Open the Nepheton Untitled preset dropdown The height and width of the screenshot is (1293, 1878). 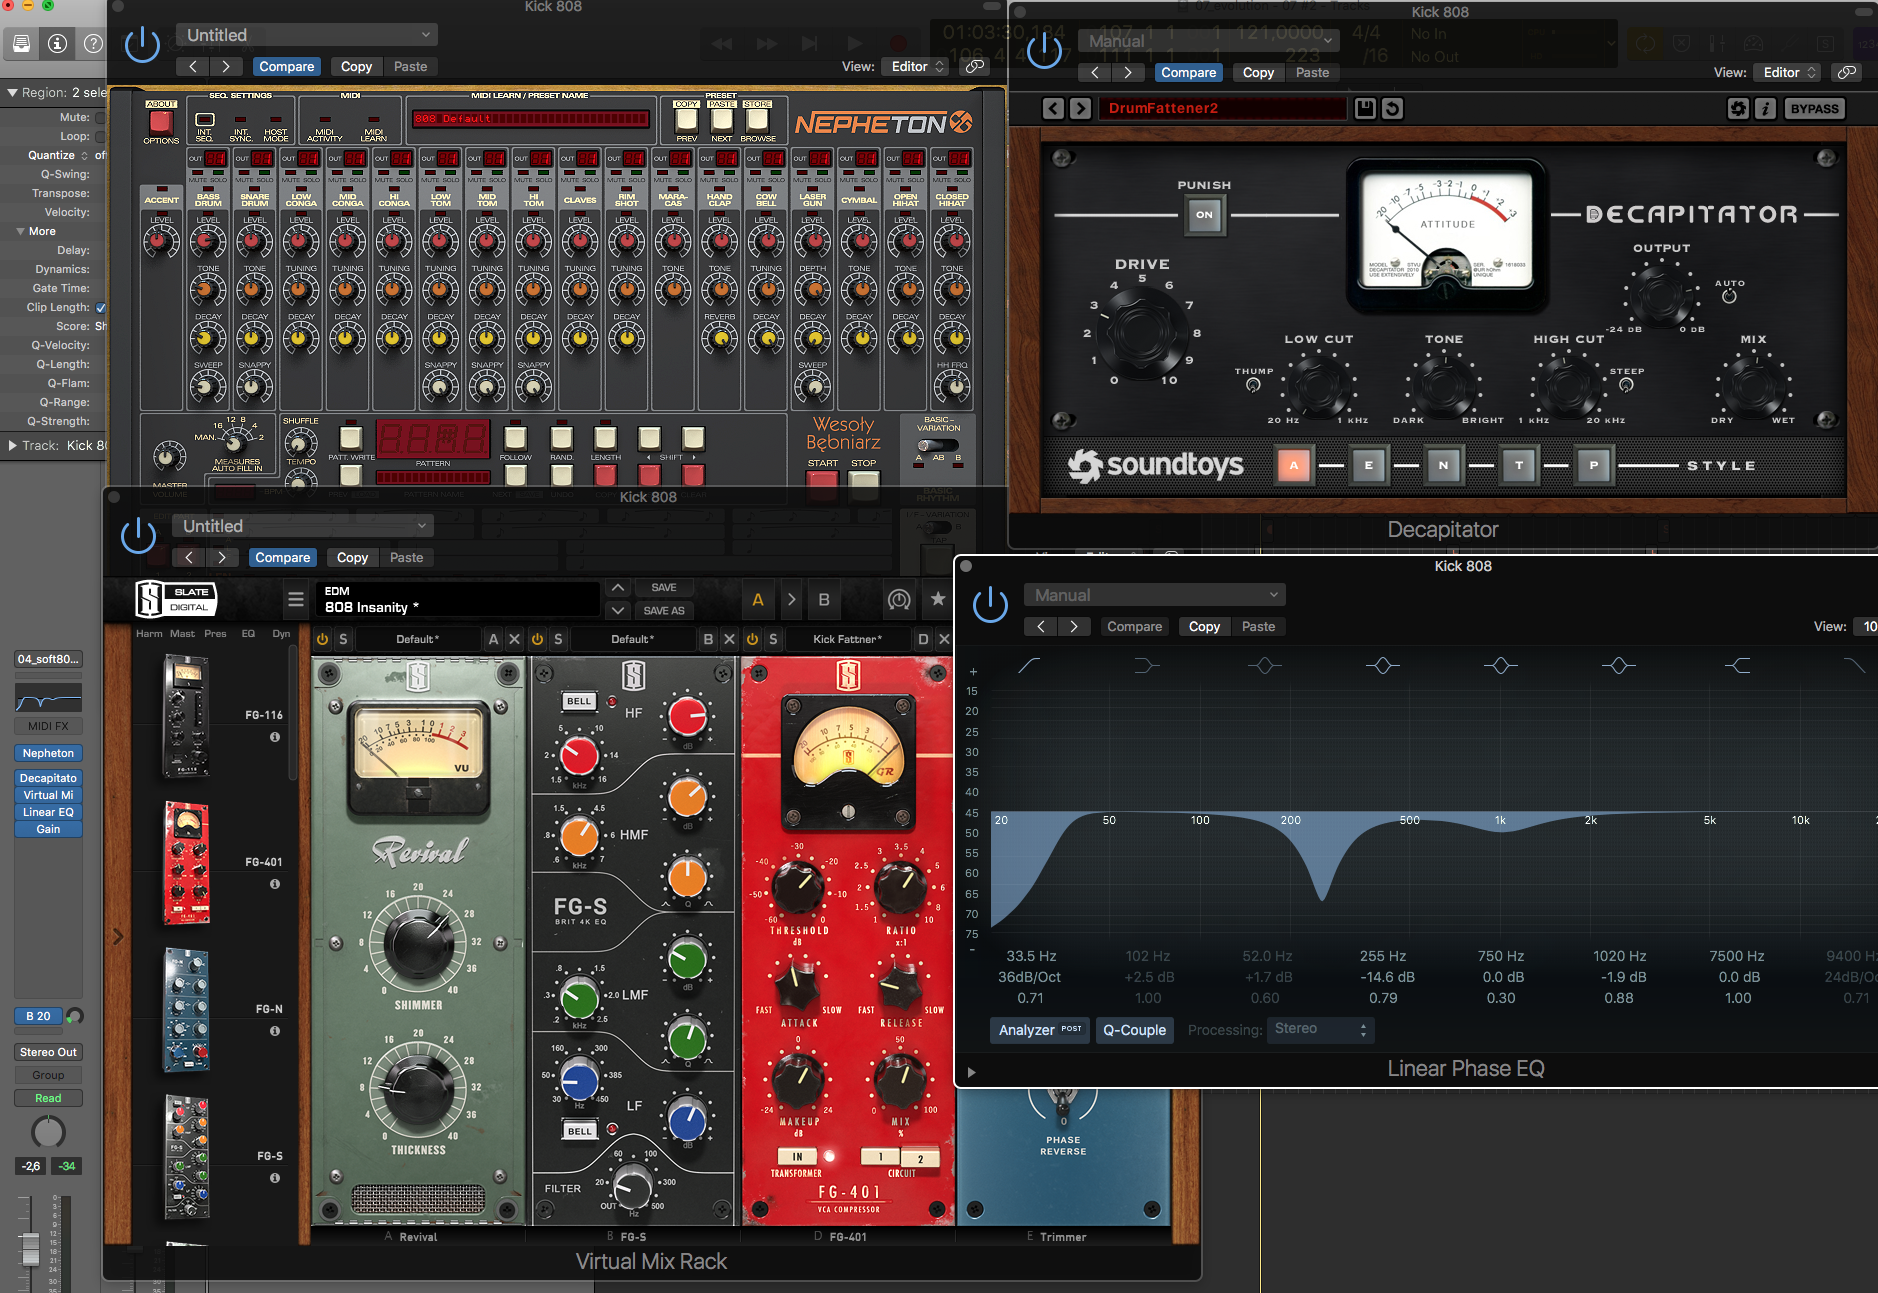307,35
